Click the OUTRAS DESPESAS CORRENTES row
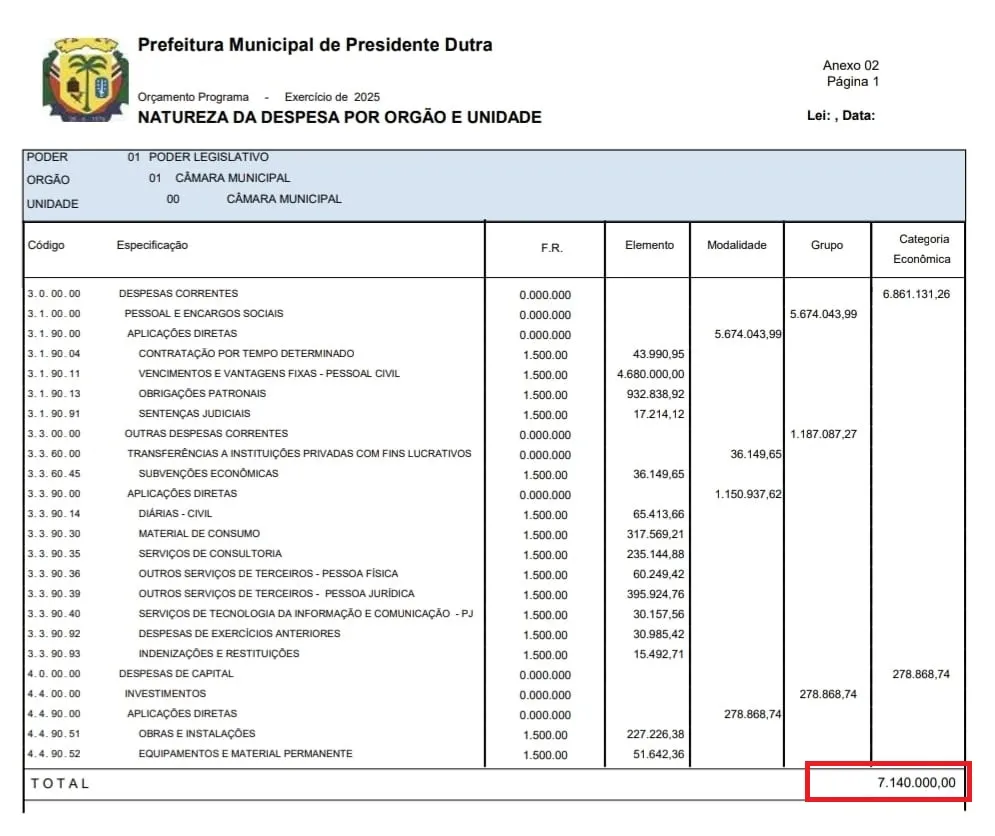 point(206,434)
